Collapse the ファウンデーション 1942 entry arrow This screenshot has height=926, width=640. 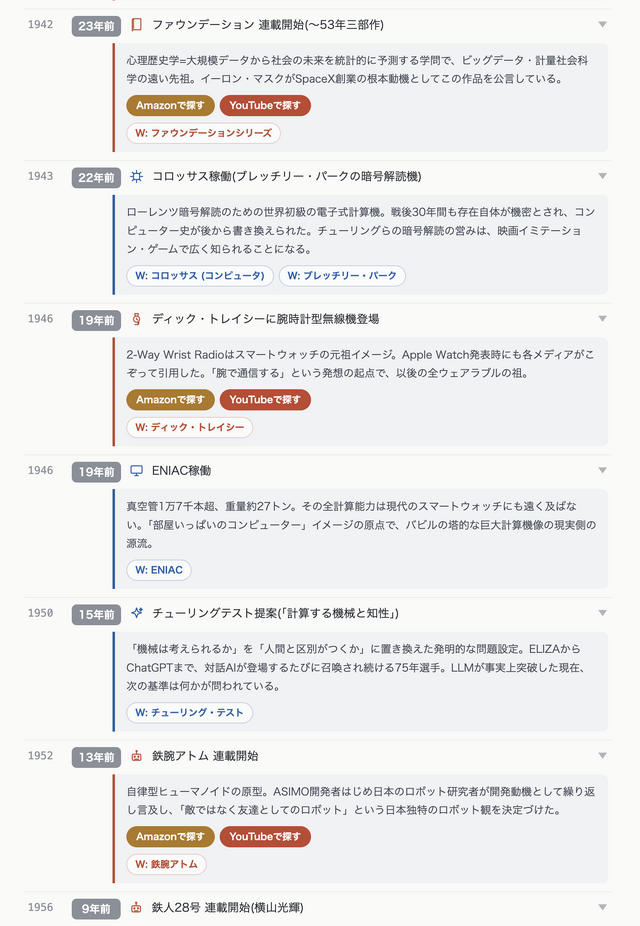602,24
